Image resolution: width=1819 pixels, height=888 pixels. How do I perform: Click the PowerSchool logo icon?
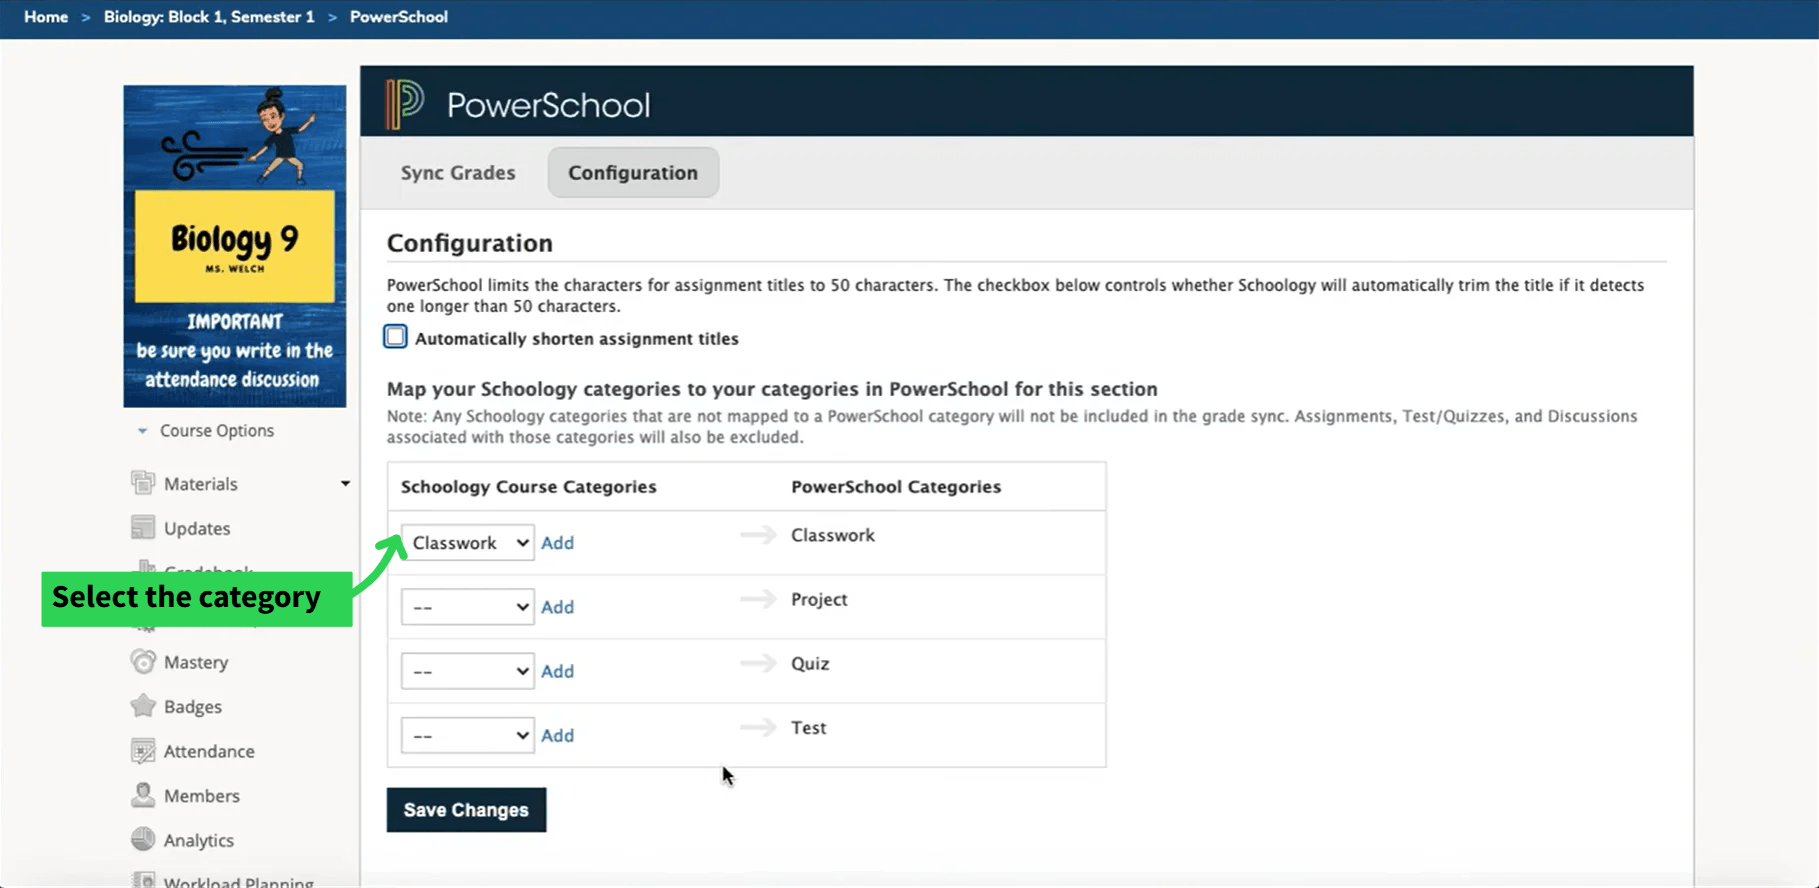405,104
